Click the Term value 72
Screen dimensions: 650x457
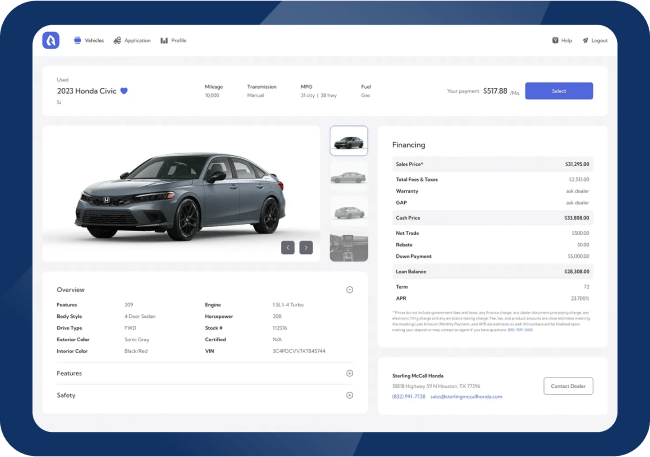pos(587,287)
